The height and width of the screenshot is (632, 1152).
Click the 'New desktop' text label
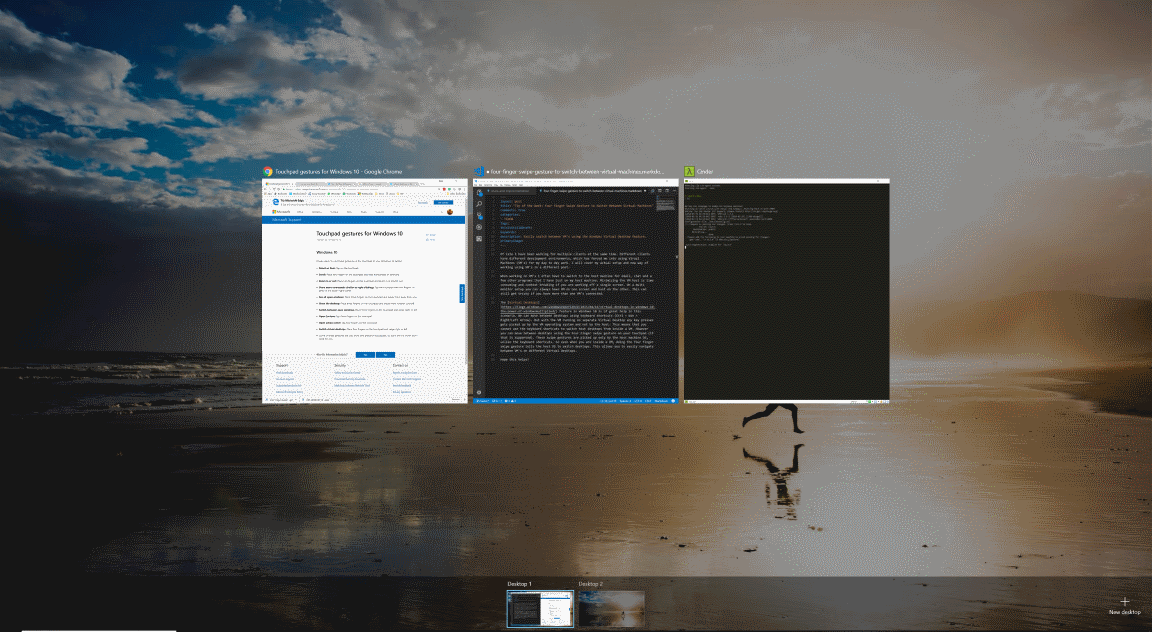pos(1125,612)
